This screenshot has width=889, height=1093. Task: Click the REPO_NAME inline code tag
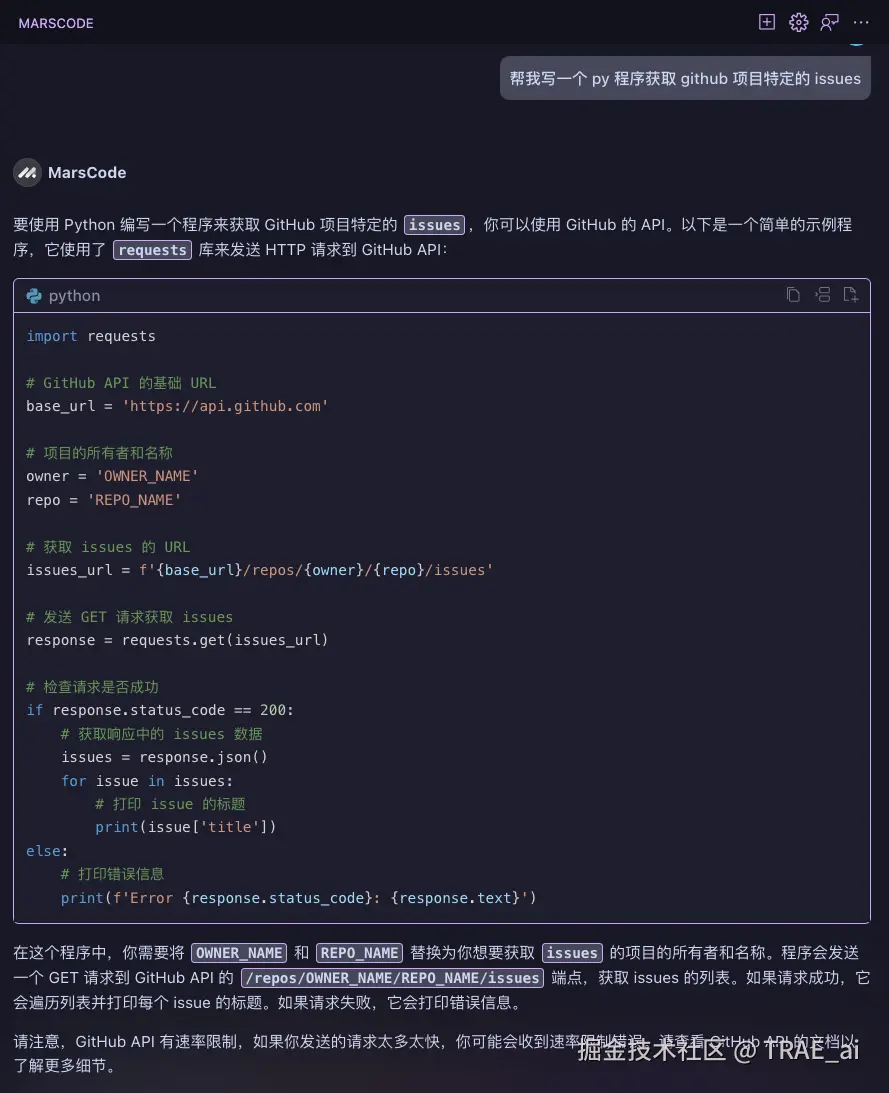pos(359,953)
